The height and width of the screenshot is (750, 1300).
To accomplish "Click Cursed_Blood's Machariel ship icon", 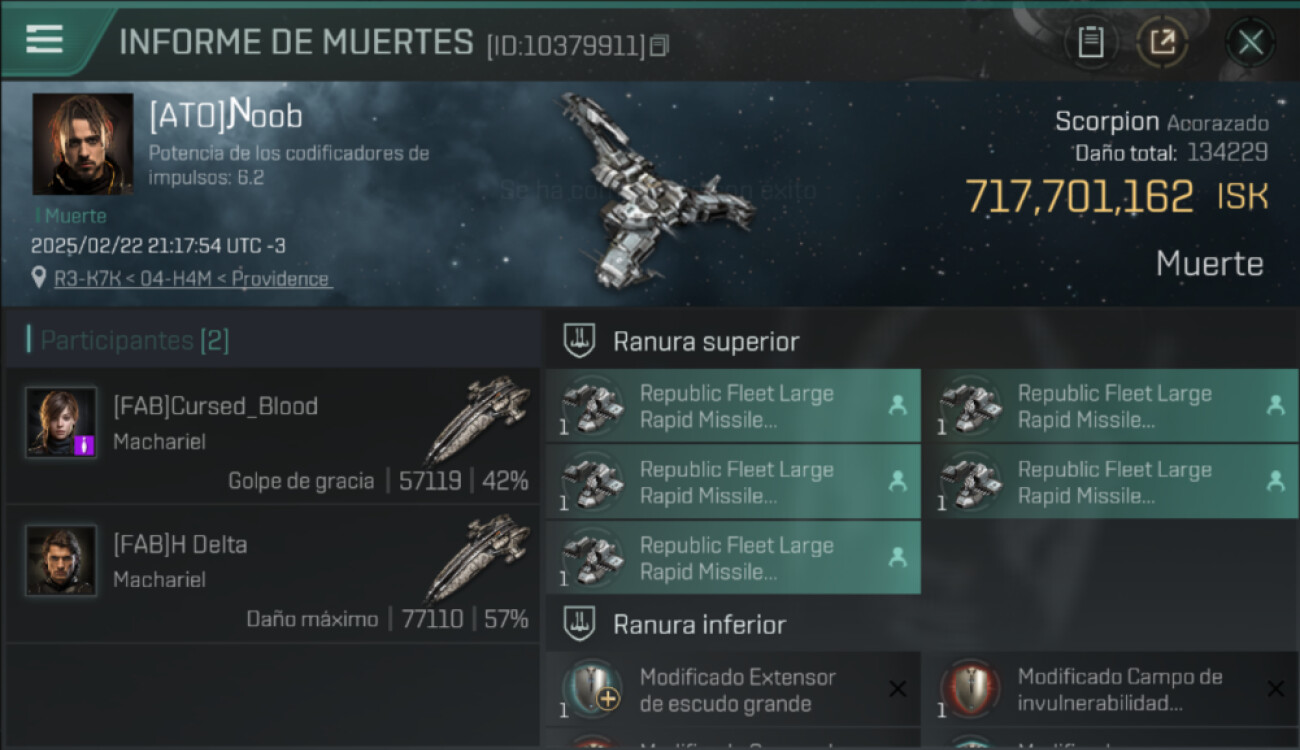I will click(x=478, y=418).
